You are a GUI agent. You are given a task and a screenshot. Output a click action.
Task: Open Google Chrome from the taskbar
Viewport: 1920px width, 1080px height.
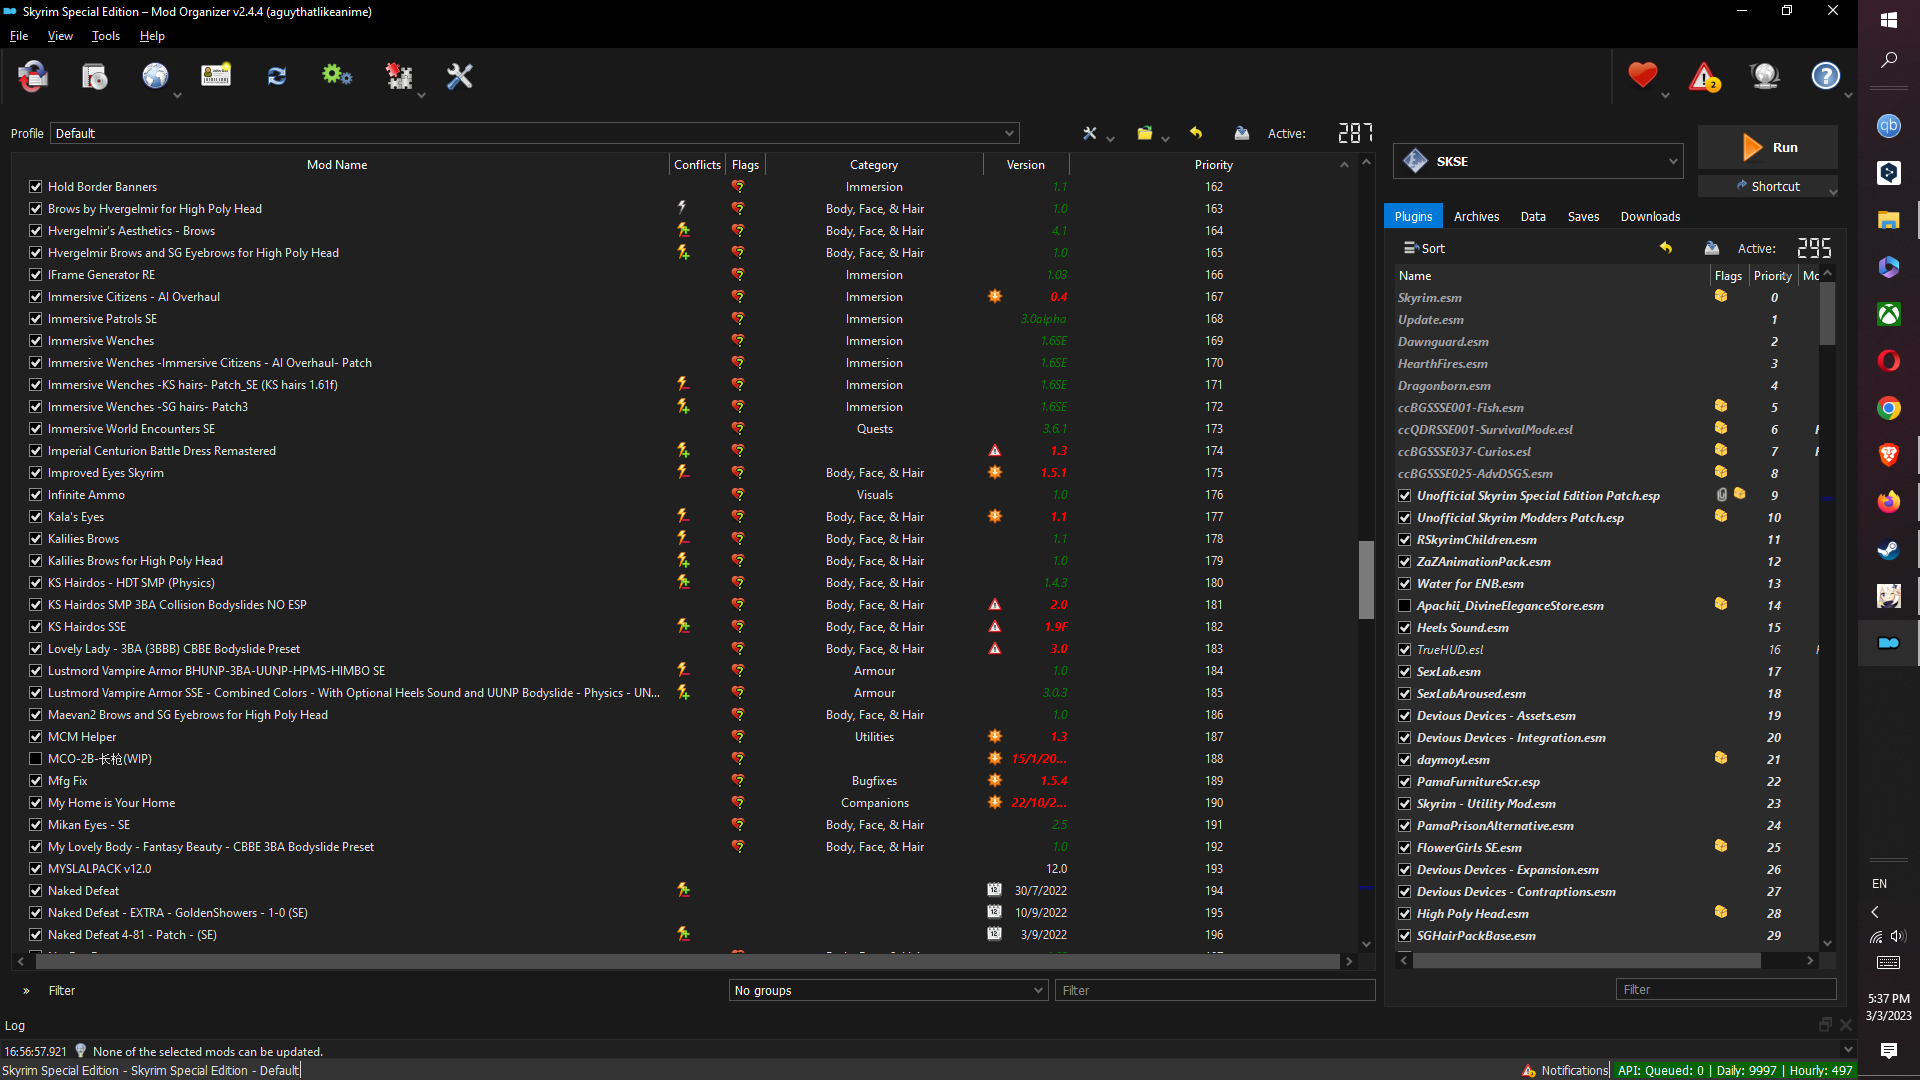click(1888, 408)
